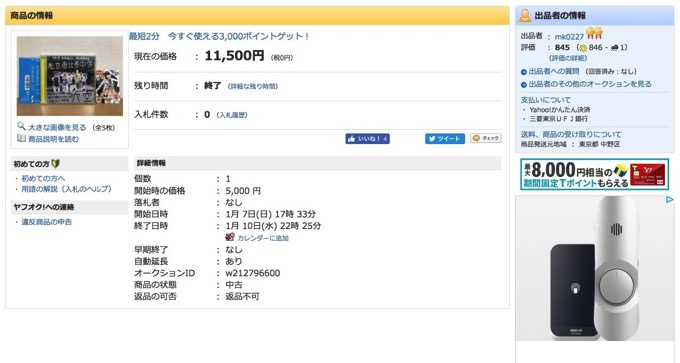Open 評価の詳細 rating details link
This screenshot has width=680, height=363.
(568, 58)
